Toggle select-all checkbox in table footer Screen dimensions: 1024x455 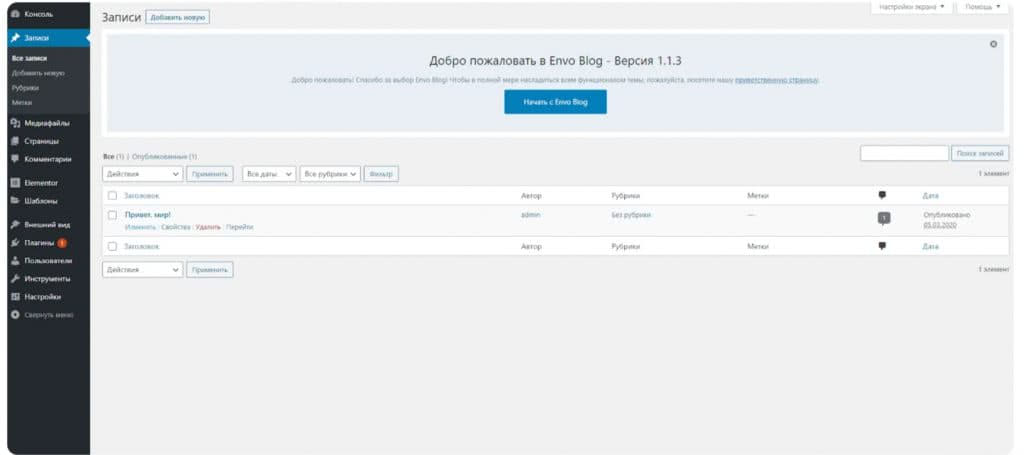point(113,246)
